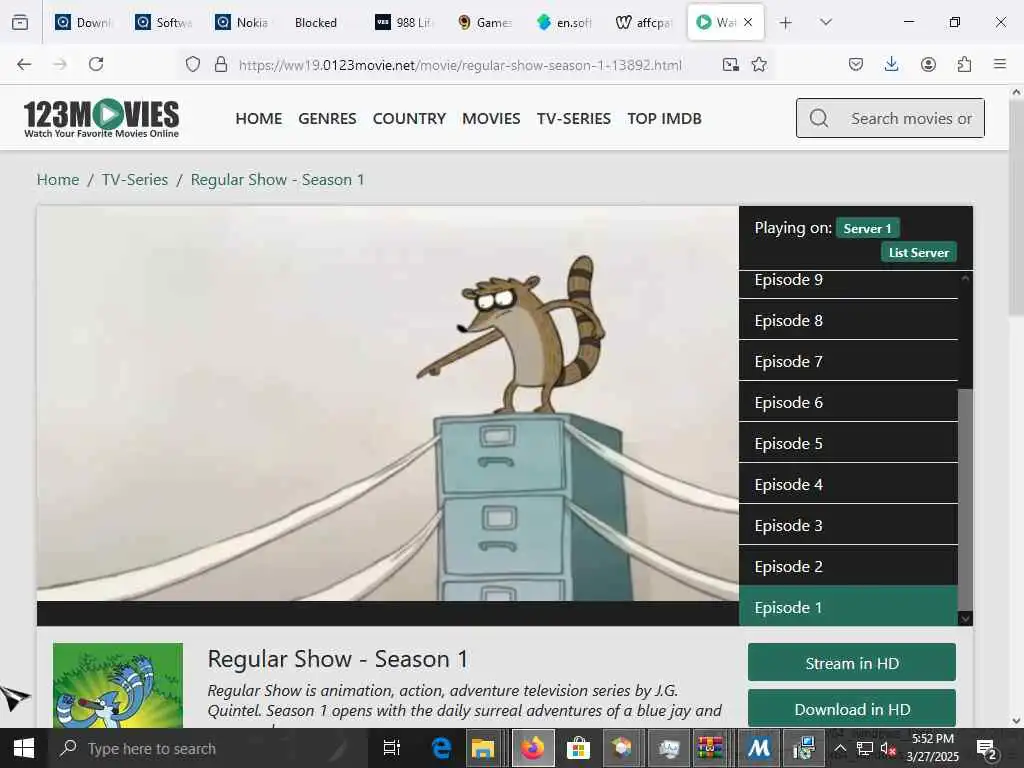This screenshot has height=768, width=1024.
Task: Click the browser forward arrow
Action: 60,64
